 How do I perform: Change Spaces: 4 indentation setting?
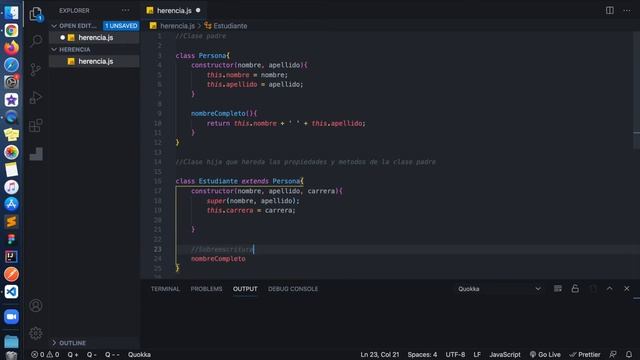pos(422,354)
